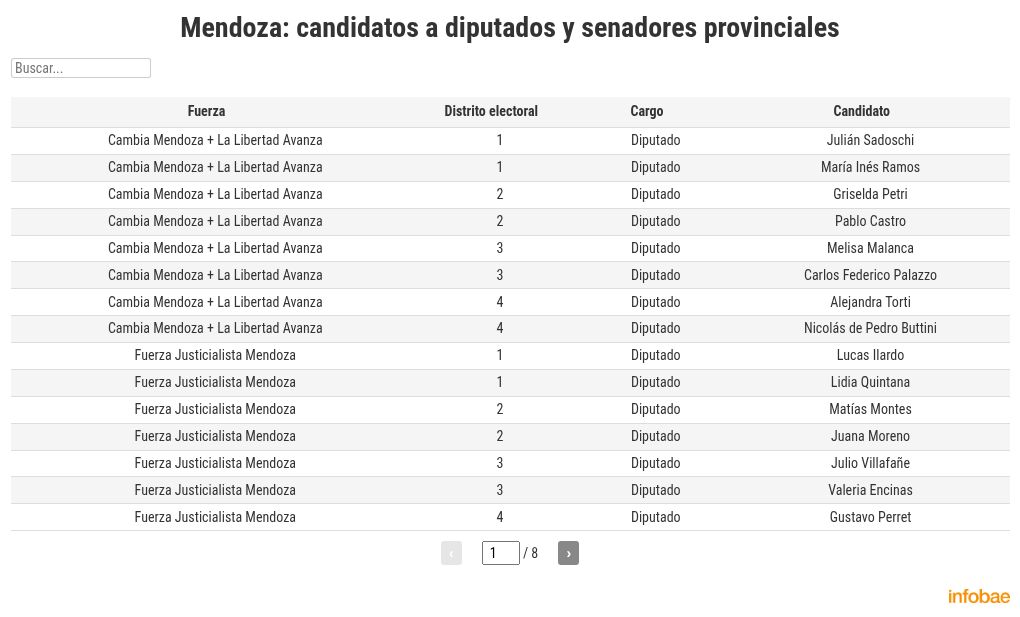This screenshot has height=617, width=1020.
Task: Click the previous page arrow button
Action: coord(451,553)
